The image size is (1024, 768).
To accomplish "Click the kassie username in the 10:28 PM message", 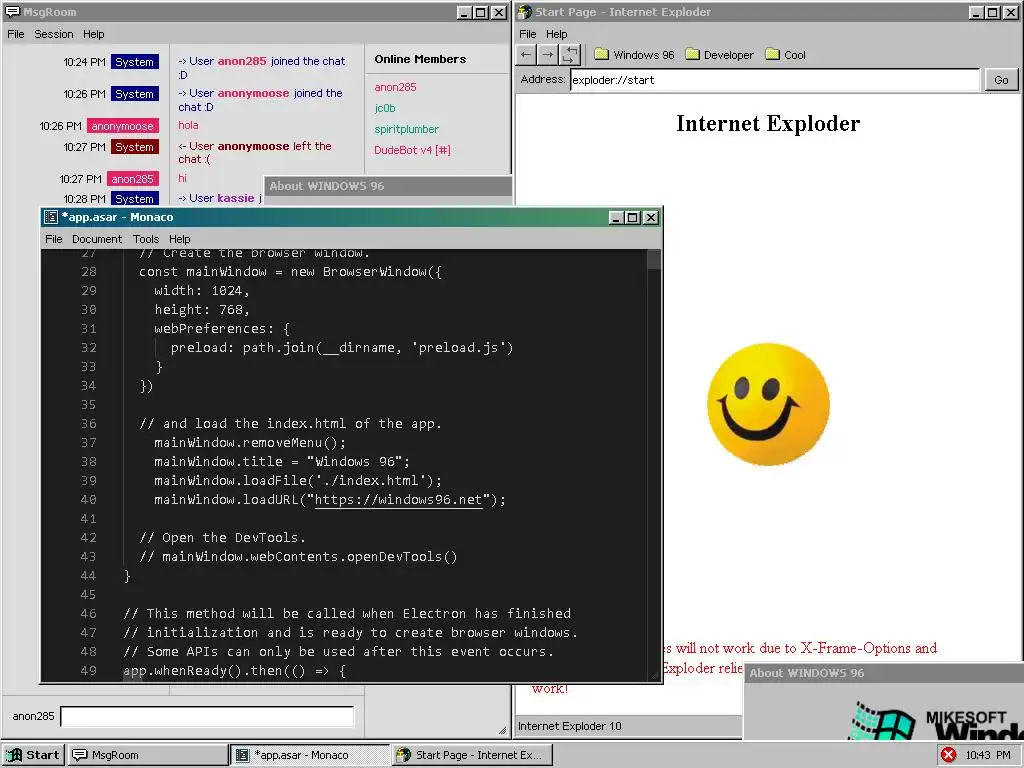I will pos(236,199).
